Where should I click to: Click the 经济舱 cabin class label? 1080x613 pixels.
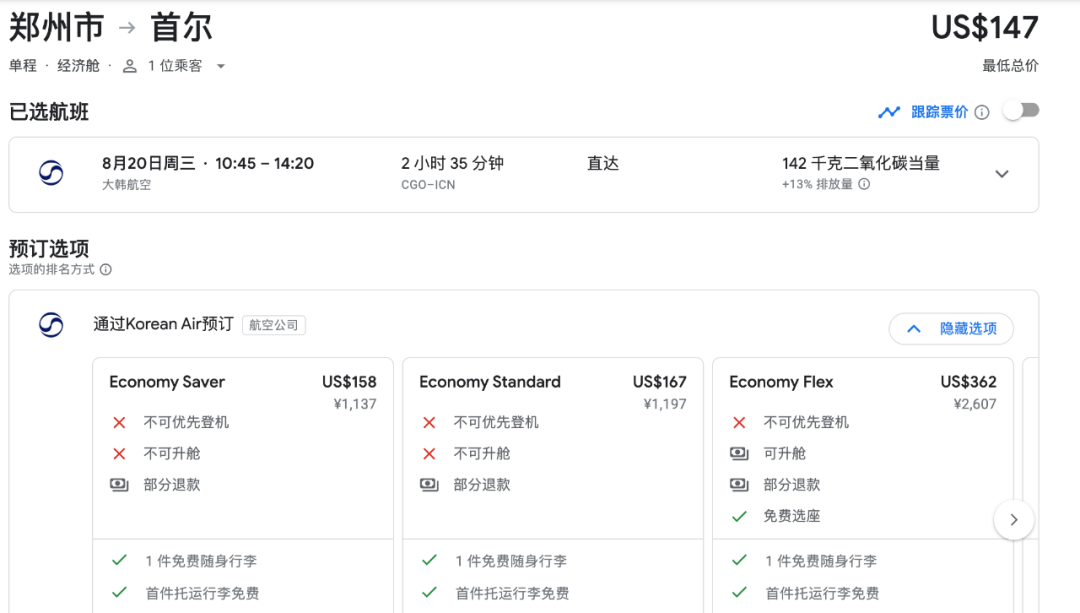click(78, 66)
